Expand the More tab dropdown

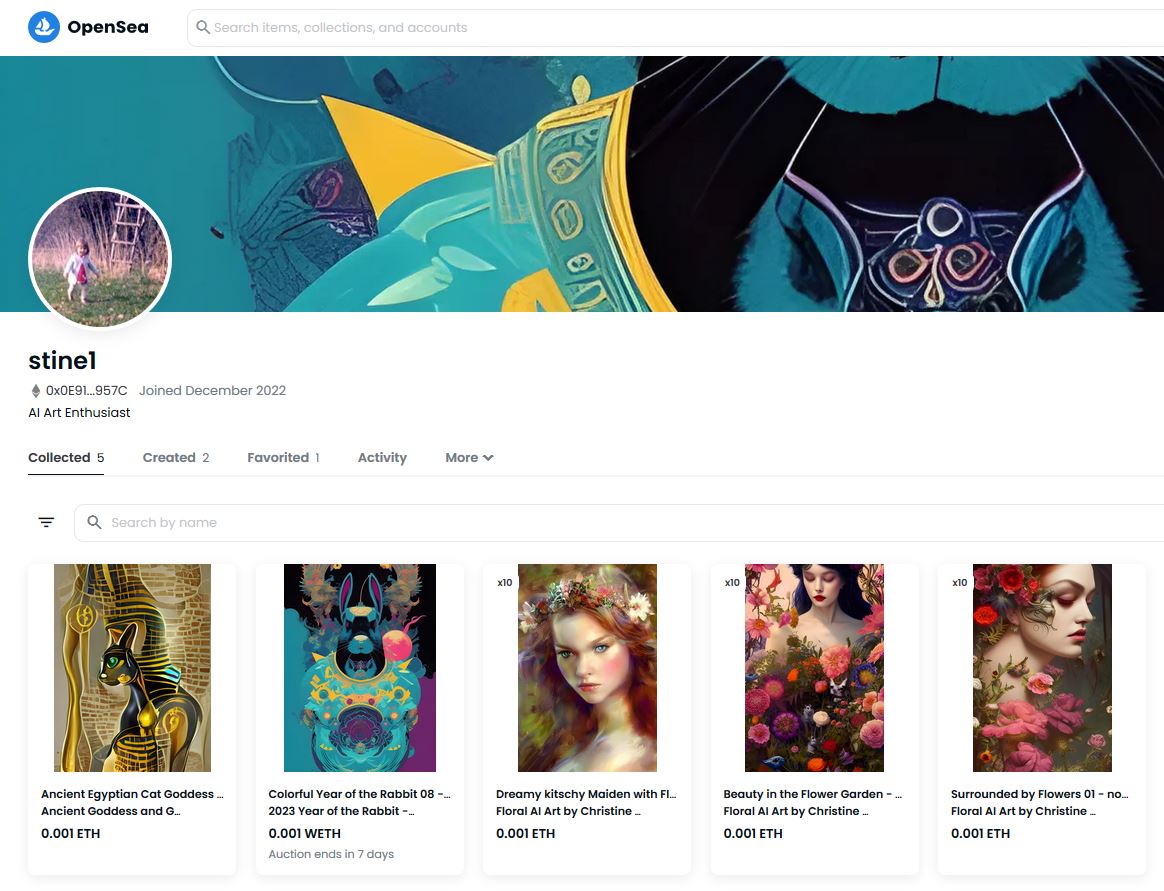tap(468, 457)
